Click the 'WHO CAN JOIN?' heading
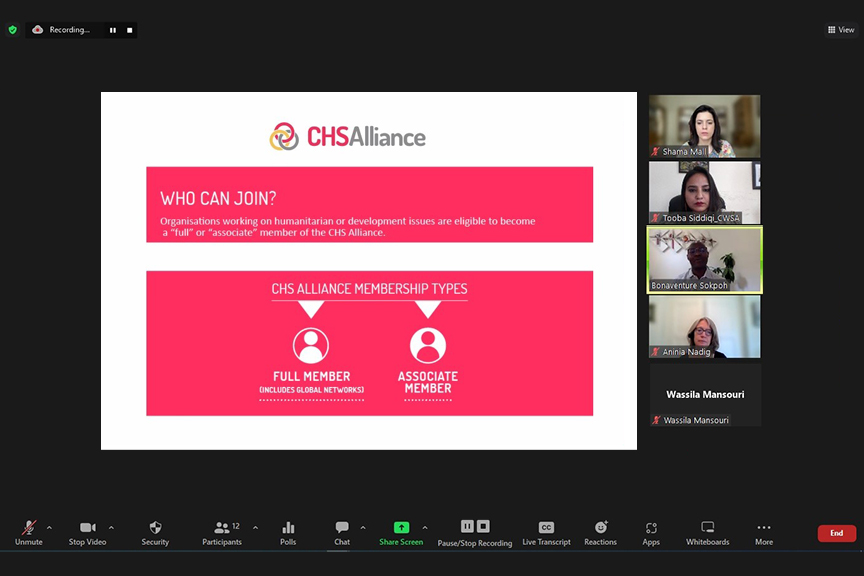 (x=218, y=198)
